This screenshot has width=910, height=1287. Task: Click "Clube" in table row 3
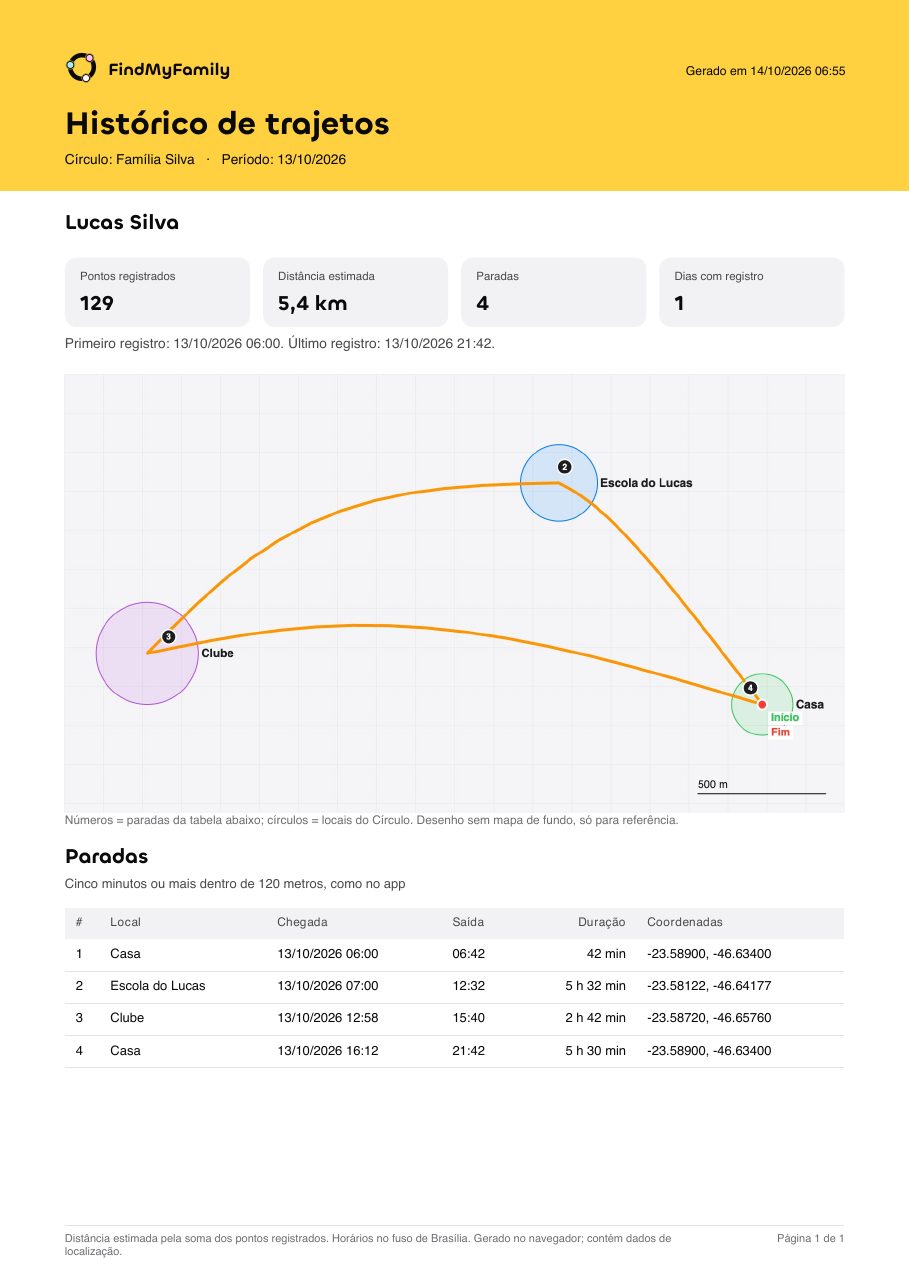click(x=127, y=1018)
